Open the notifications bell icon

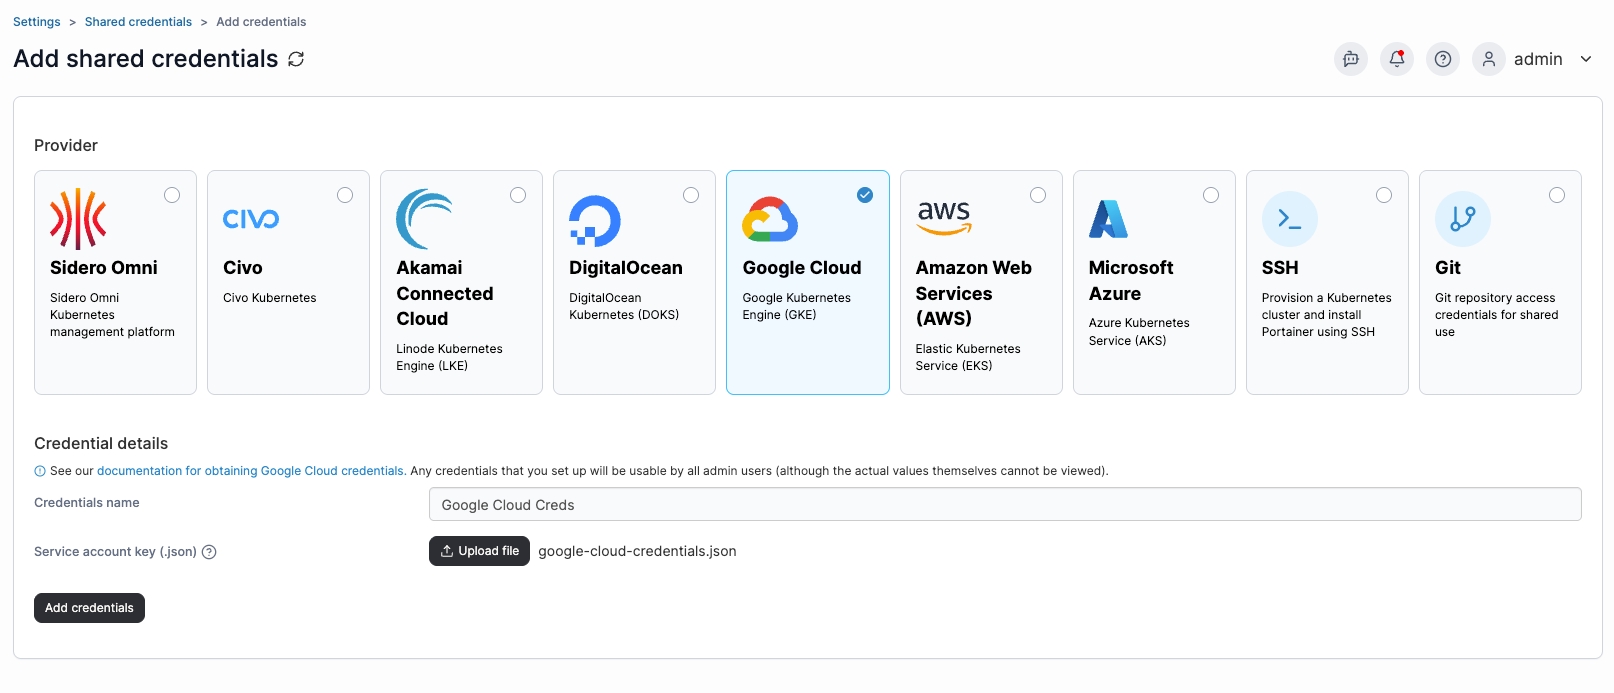(x=1397, y=59)
